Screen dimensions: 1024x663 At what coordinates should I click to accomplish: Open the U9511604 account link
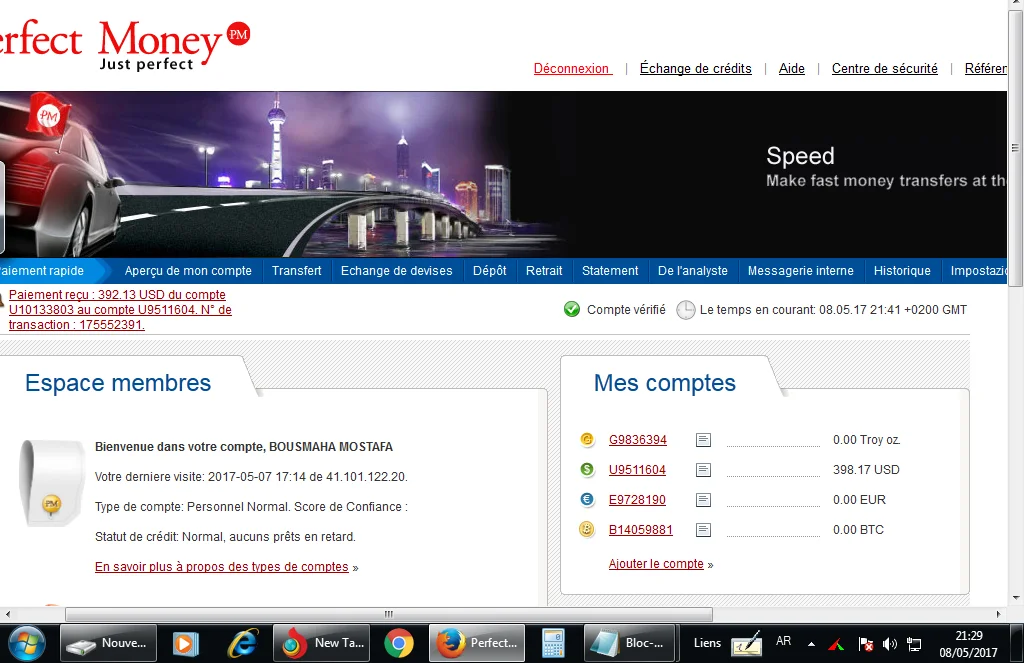tap(637, 470)
